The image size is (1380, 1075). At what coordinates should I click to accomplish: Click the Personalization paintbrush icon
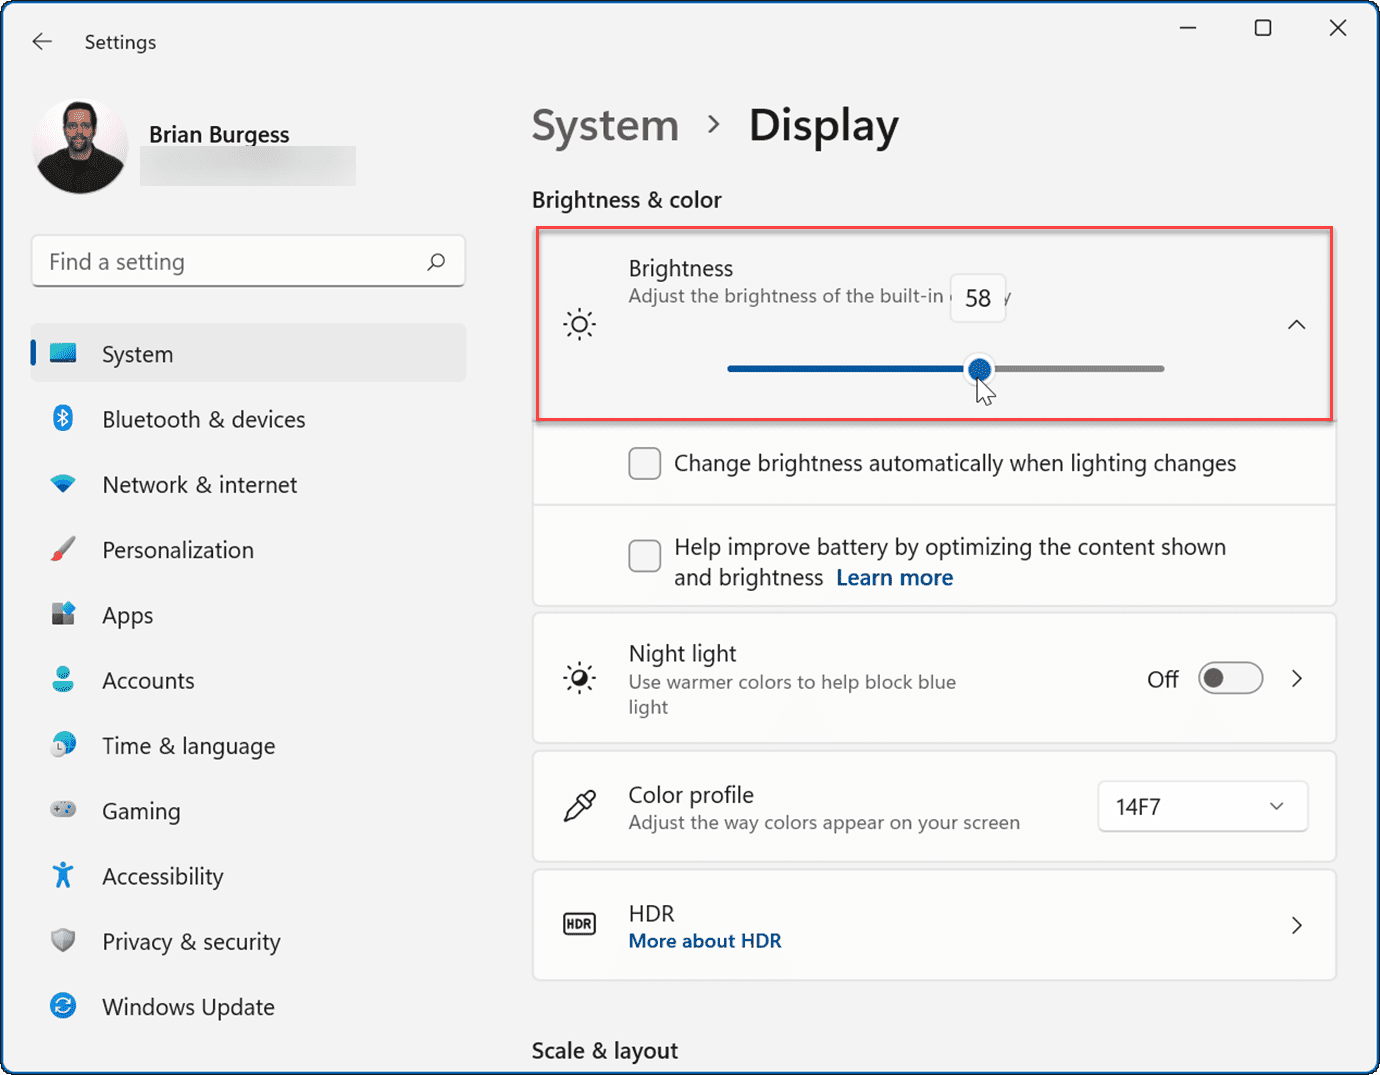pyautogui.click(x=62, y=549)
